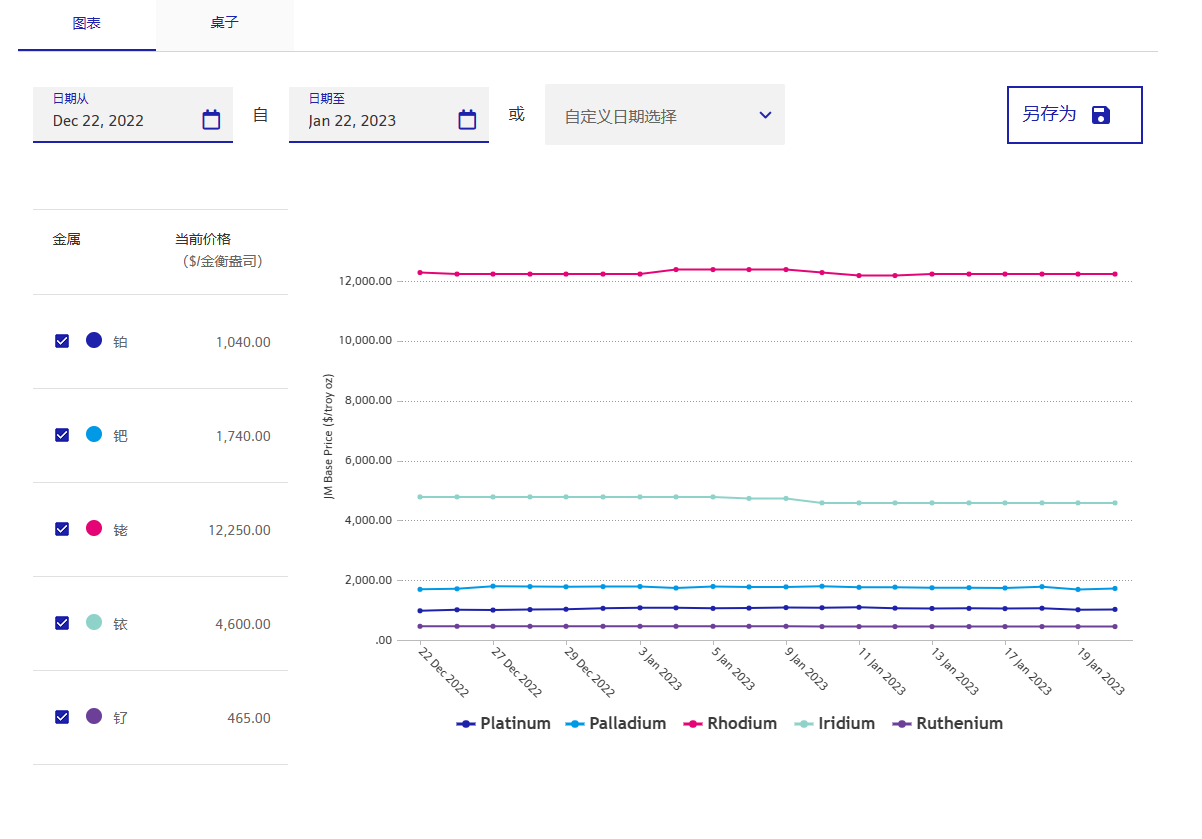1202x839 pixels.
Task: Disable the 铱 iridium checkbox
Action: tap(62, 623)
